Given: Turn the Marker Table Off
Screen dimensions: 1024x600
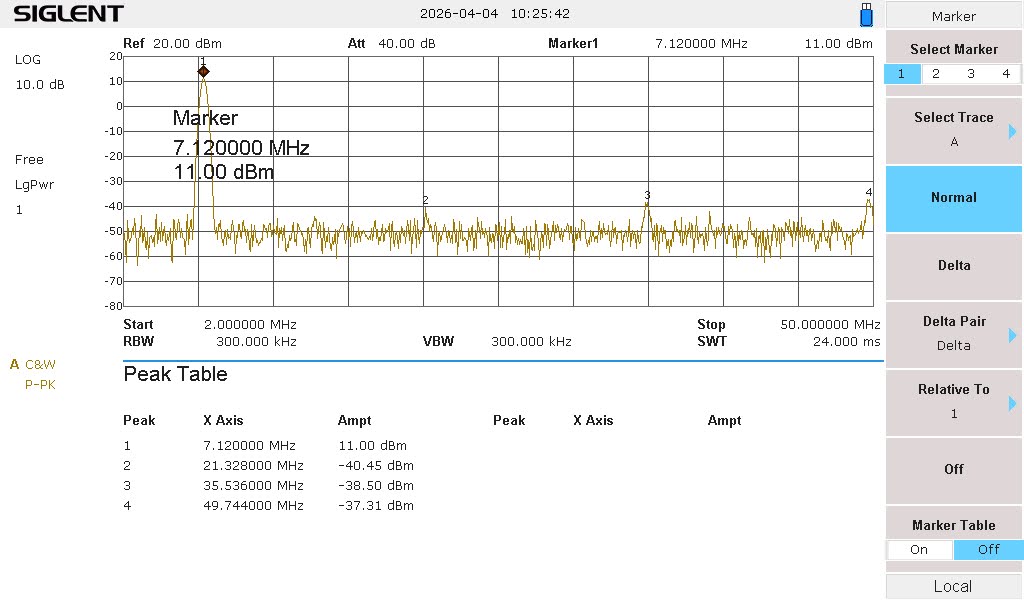Looking at the screenshot, I should coord(988,550).
